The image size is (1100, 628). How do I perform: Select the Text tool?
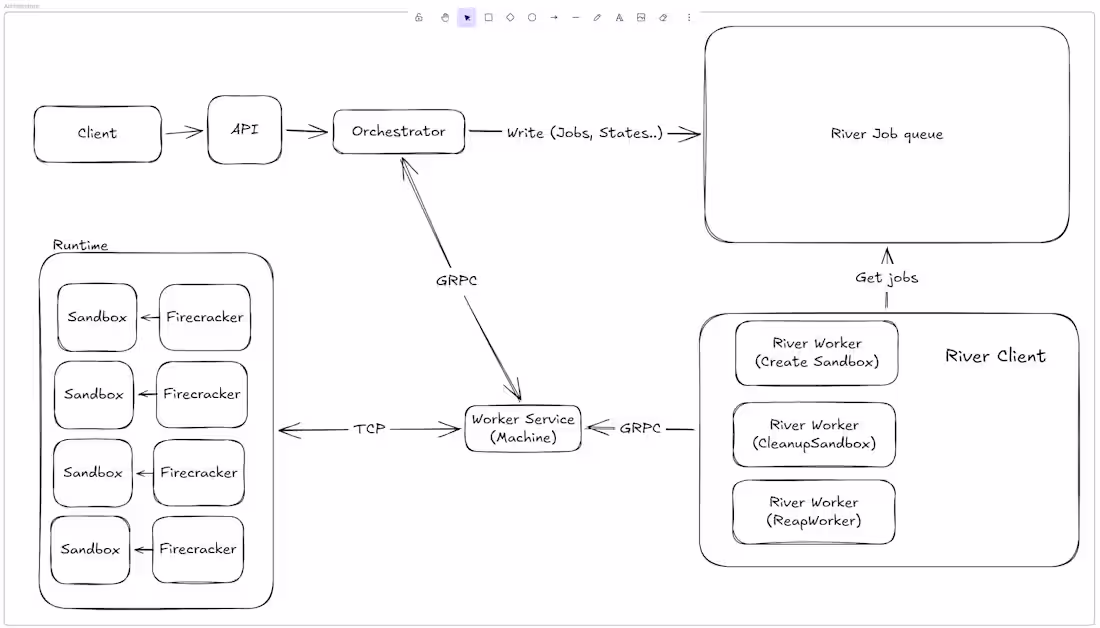pos(619,18)
